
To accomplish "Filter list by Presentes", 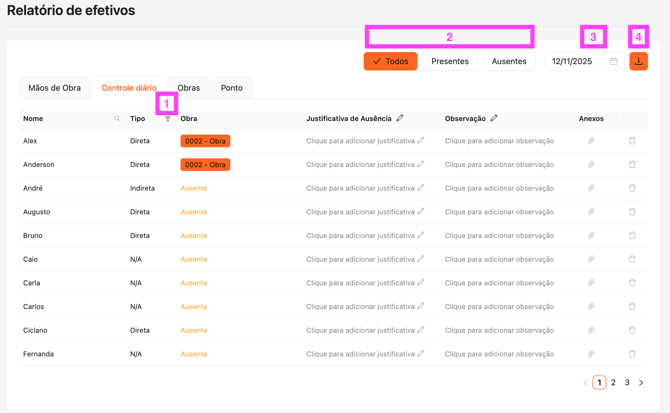I will [449, 61].
